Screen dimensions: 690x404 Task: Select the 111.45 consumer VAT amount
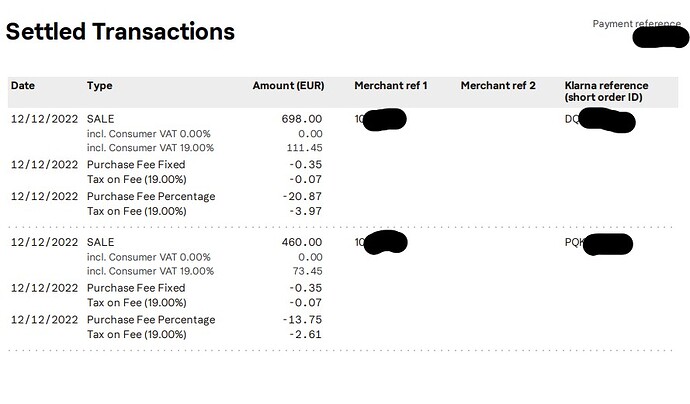[304, 148]
